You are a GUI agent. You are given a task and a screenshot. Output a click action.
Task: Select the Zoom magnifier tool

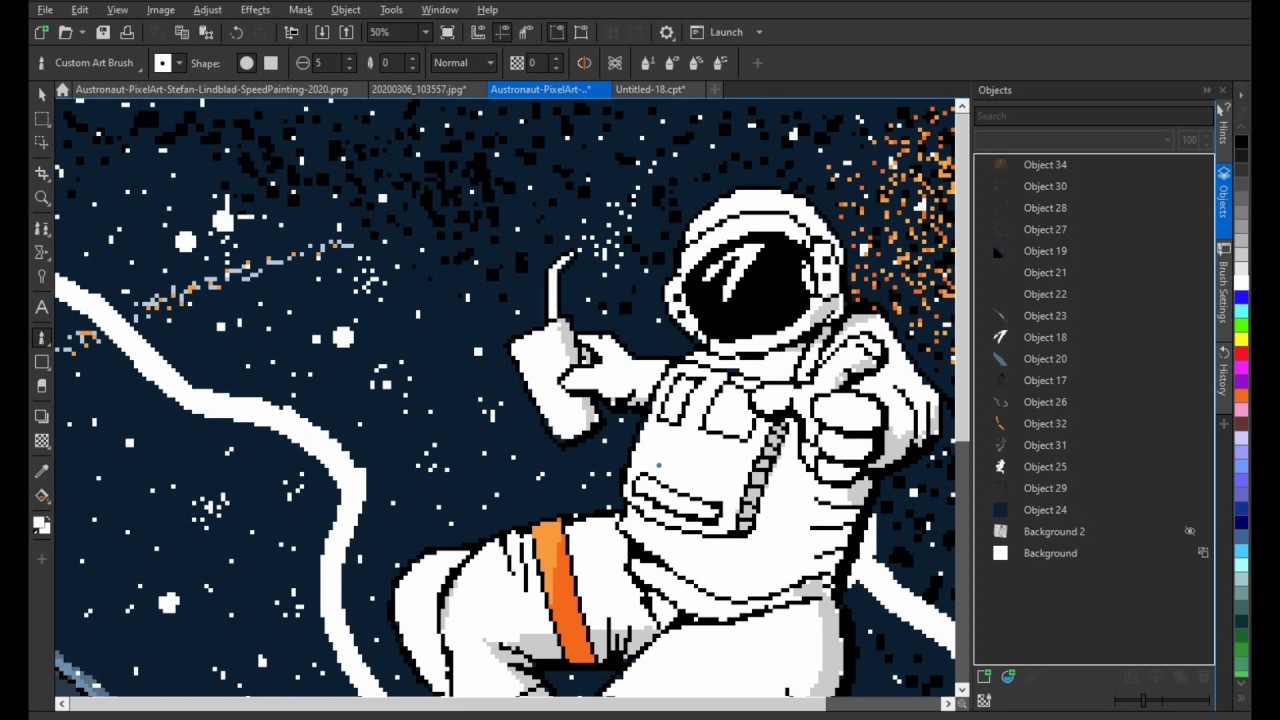coord(41,198)
